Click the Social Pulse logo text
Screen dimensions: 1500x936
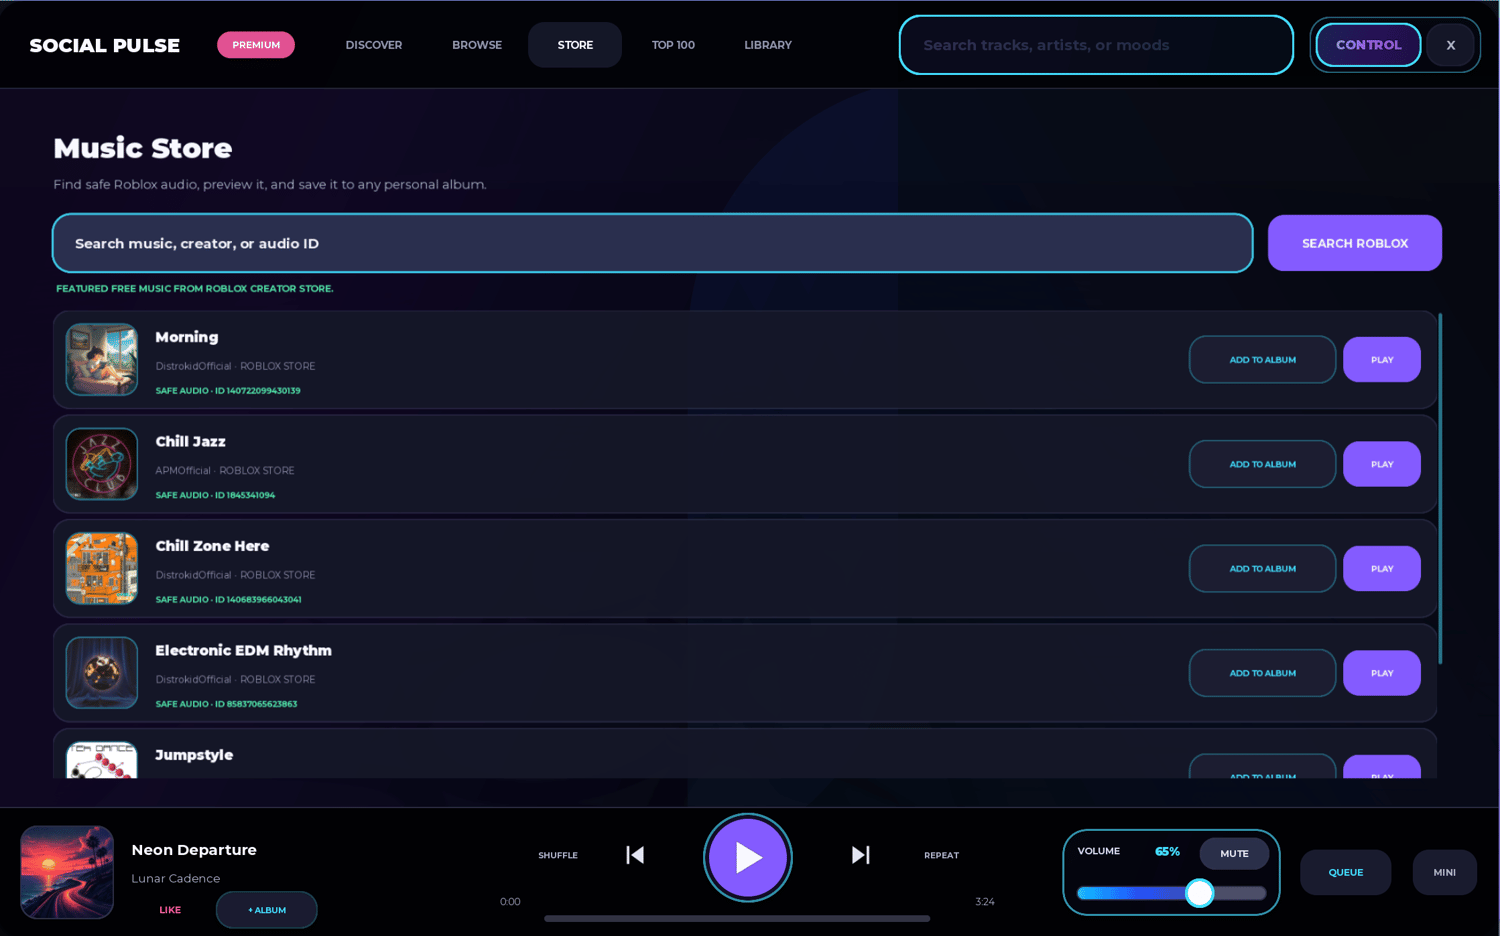coord(105,45)
